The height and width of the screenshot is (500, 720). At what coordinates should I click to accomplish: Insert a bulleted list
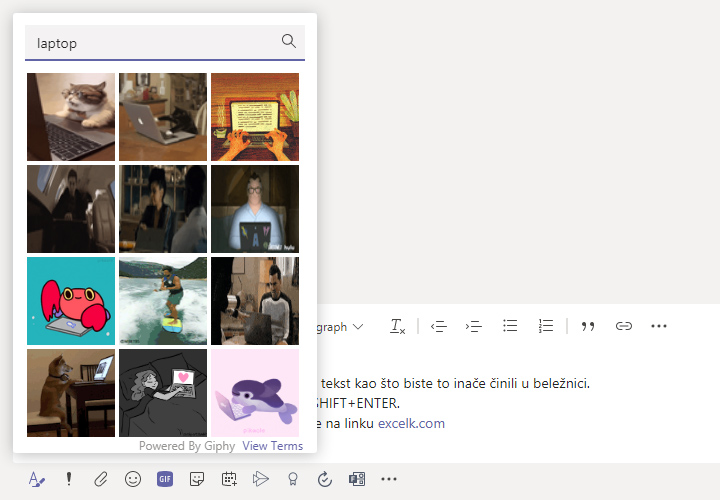tap(510, 326)
